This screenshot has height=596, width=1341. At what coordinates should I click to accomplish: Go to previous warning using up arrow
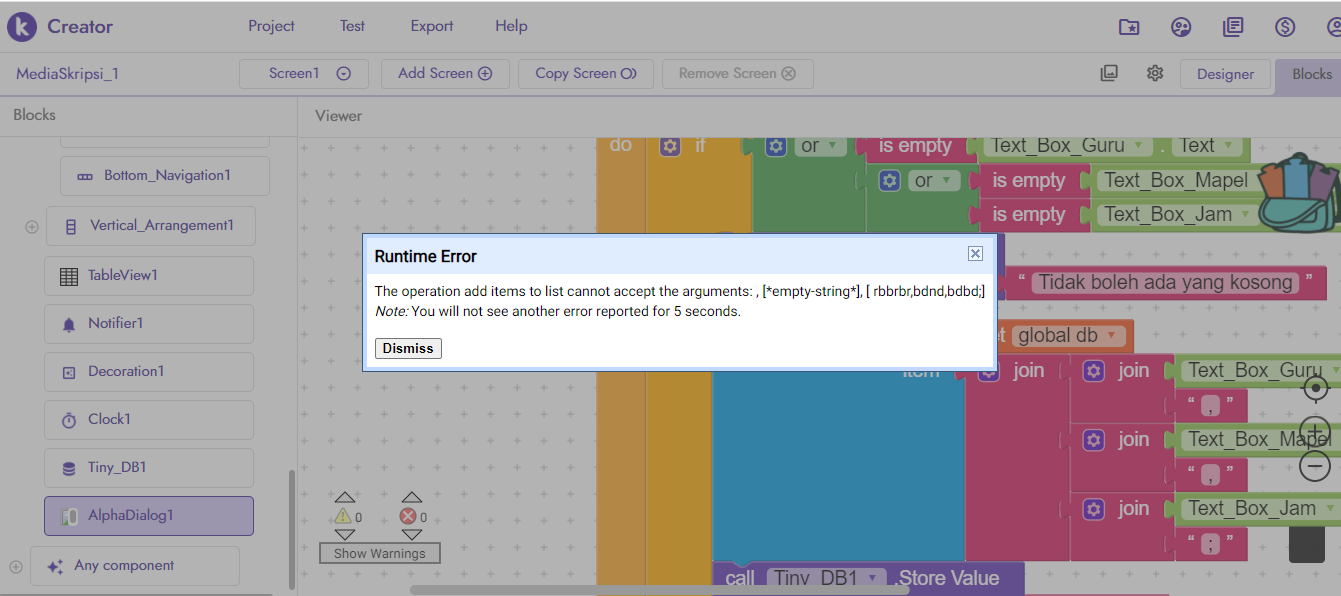coord(345,497)
